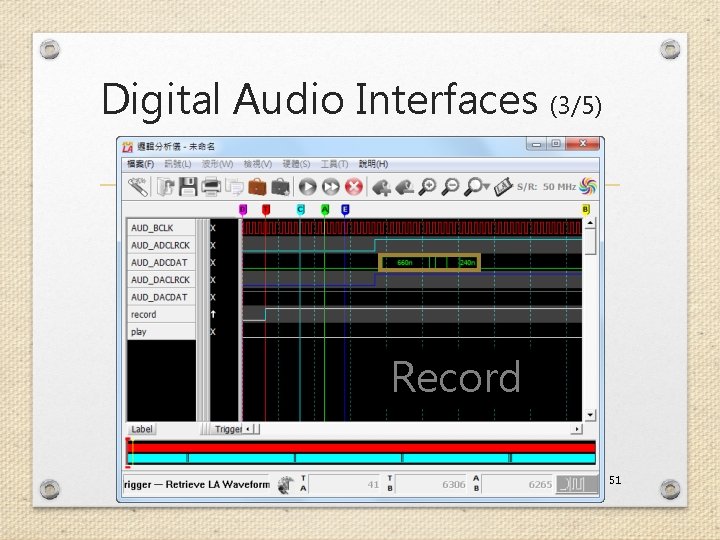The height and width of the screenshot is (540, 720).
Task: Click the orange briefcase icon
Action: pyautogui.click(x=257, y=187)
